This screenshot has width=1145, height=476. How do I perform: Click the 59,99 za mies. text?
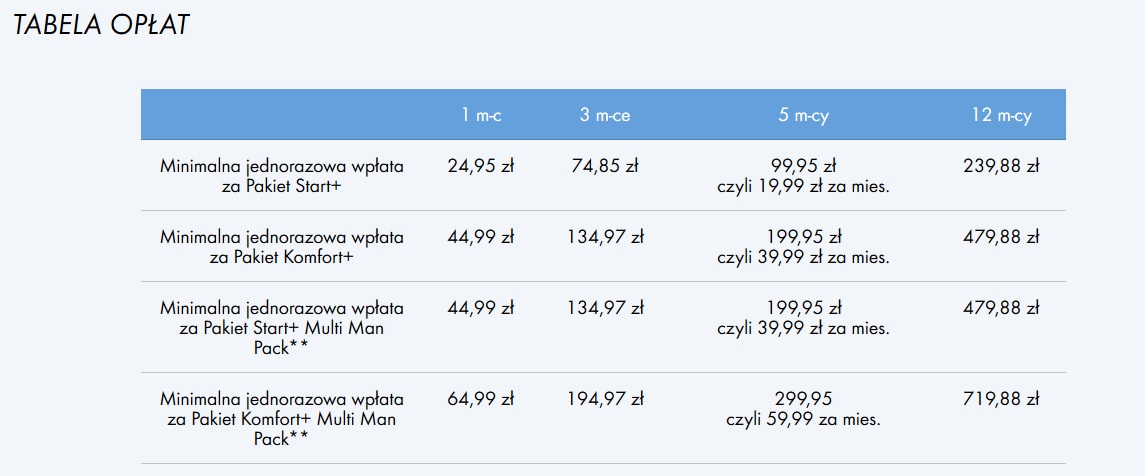pos(804,419)
